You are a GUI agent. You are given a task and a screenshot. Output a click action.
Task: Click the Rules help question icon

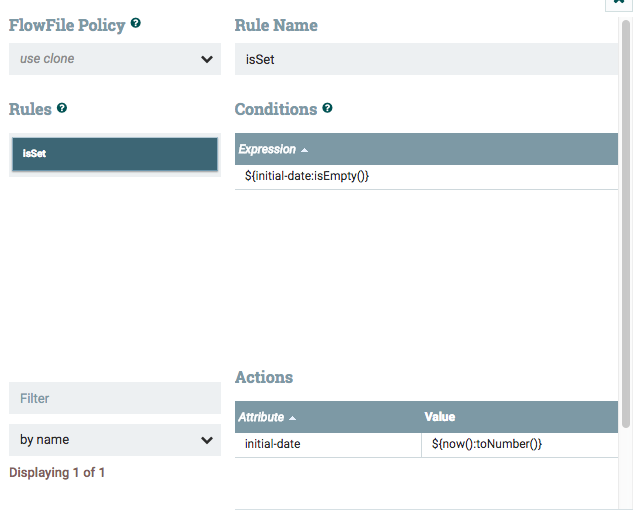(62, 107)
